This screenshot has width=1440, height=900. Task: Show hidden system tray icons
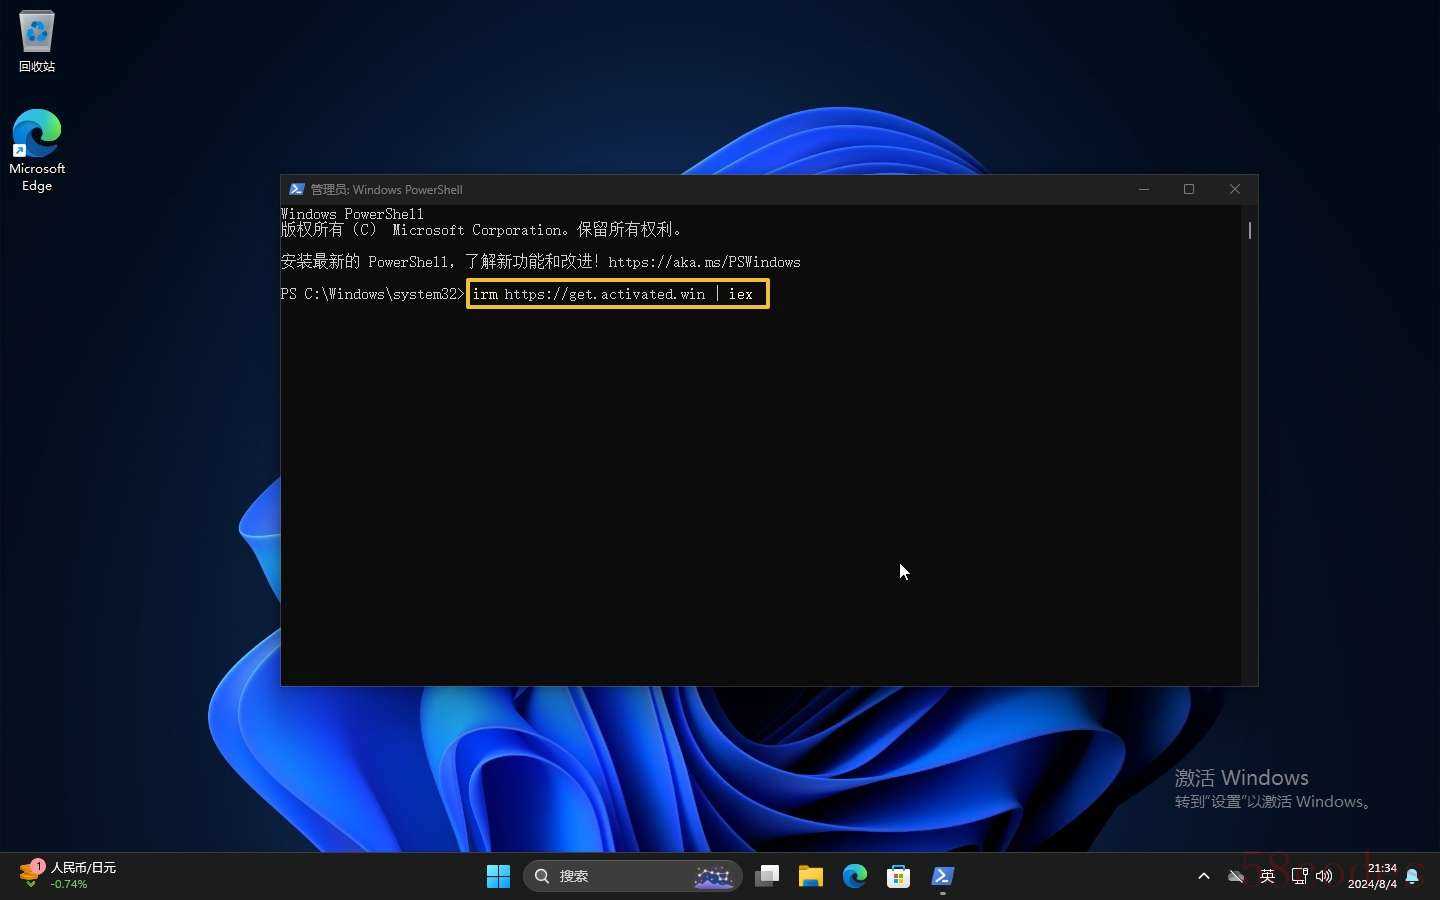click(1204, 876)
